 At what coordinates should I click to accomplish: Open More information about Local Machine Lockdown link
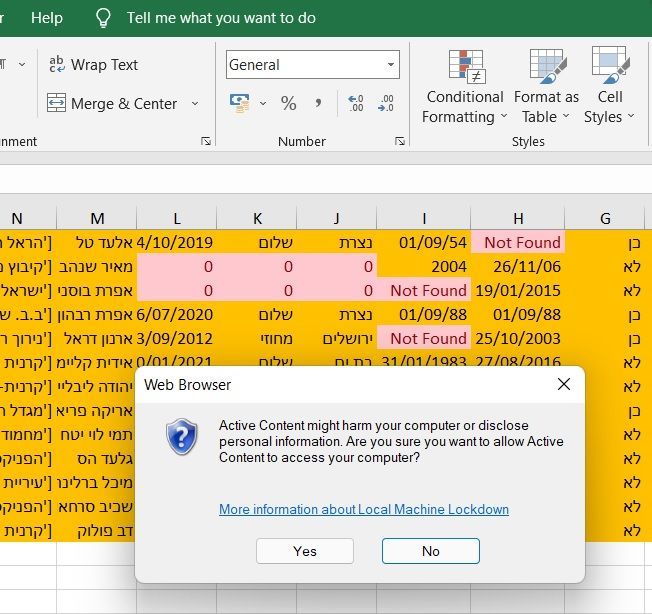(x=364, y=509)
